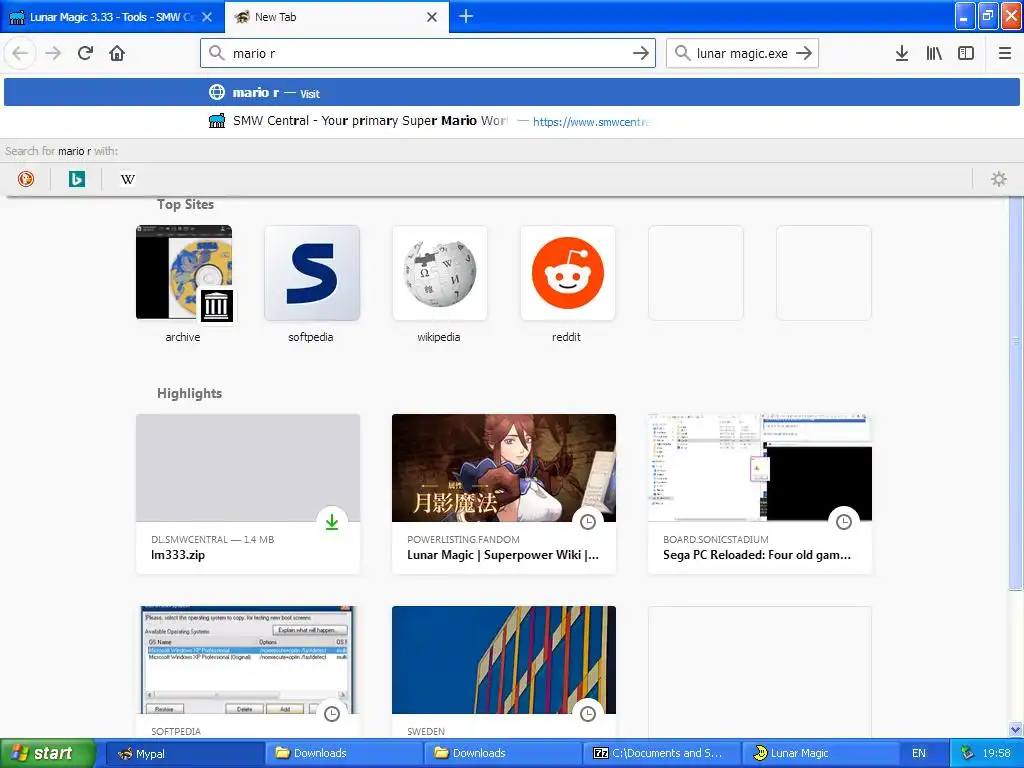Switch to the Downloads taskbar window beside 7-Zip
1024x768 pixels.
503,753
